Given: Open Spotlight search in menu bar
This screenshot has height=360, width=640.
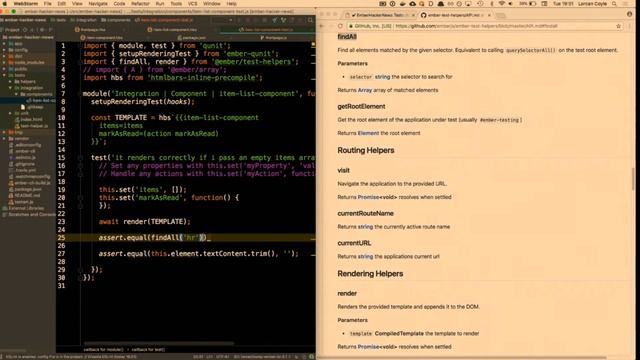Looking at the screenshot, I should point(614,4).
